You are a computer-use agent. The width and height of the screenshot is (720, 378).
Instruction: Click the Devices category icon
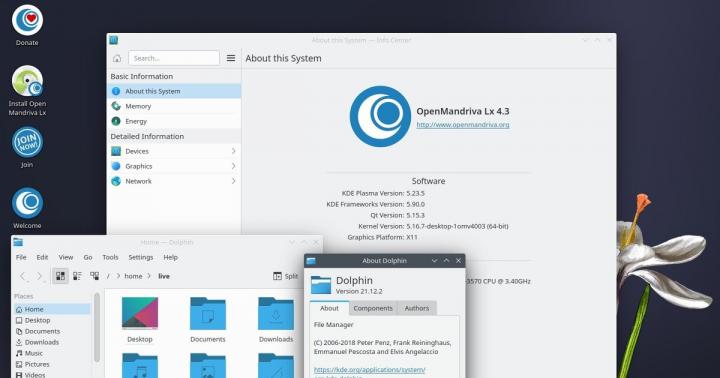[x=116, y=151]
